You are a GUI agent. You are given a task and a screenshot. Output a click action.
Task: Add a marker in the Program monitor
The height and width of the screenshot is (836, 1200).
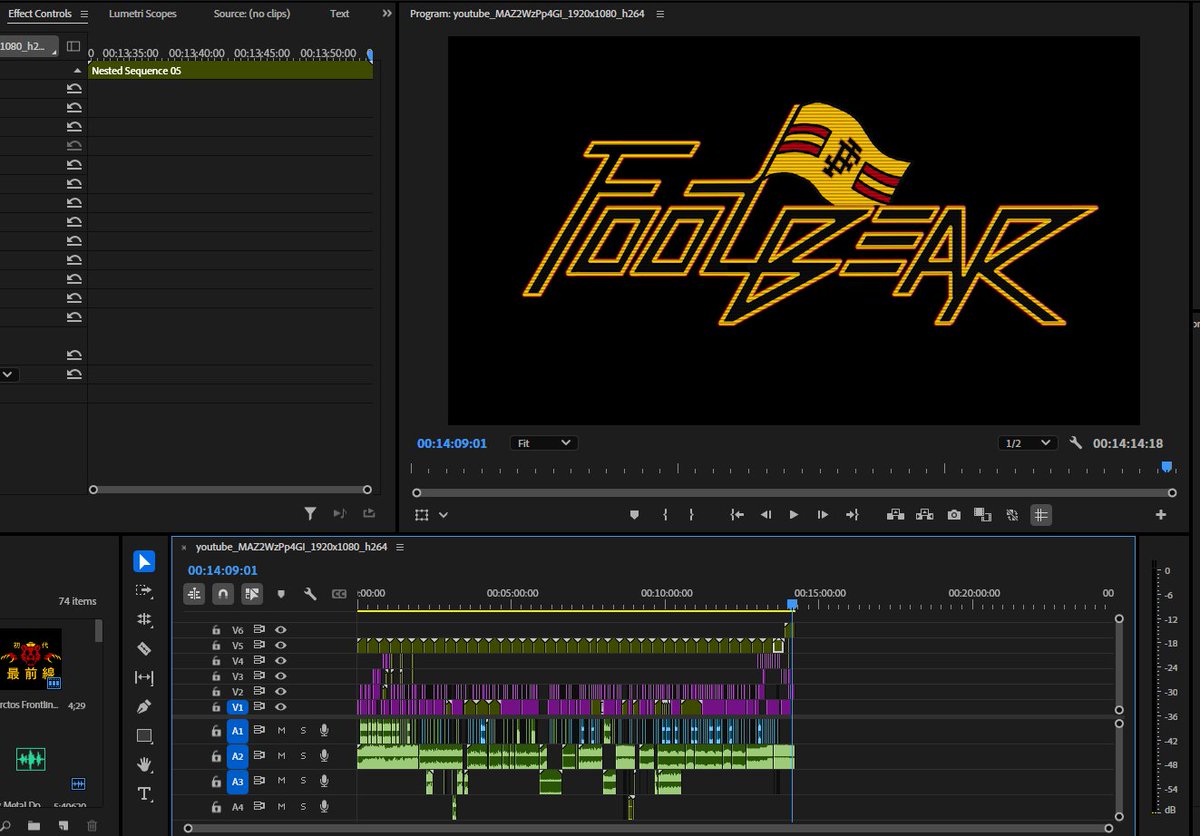coord(634,515)
